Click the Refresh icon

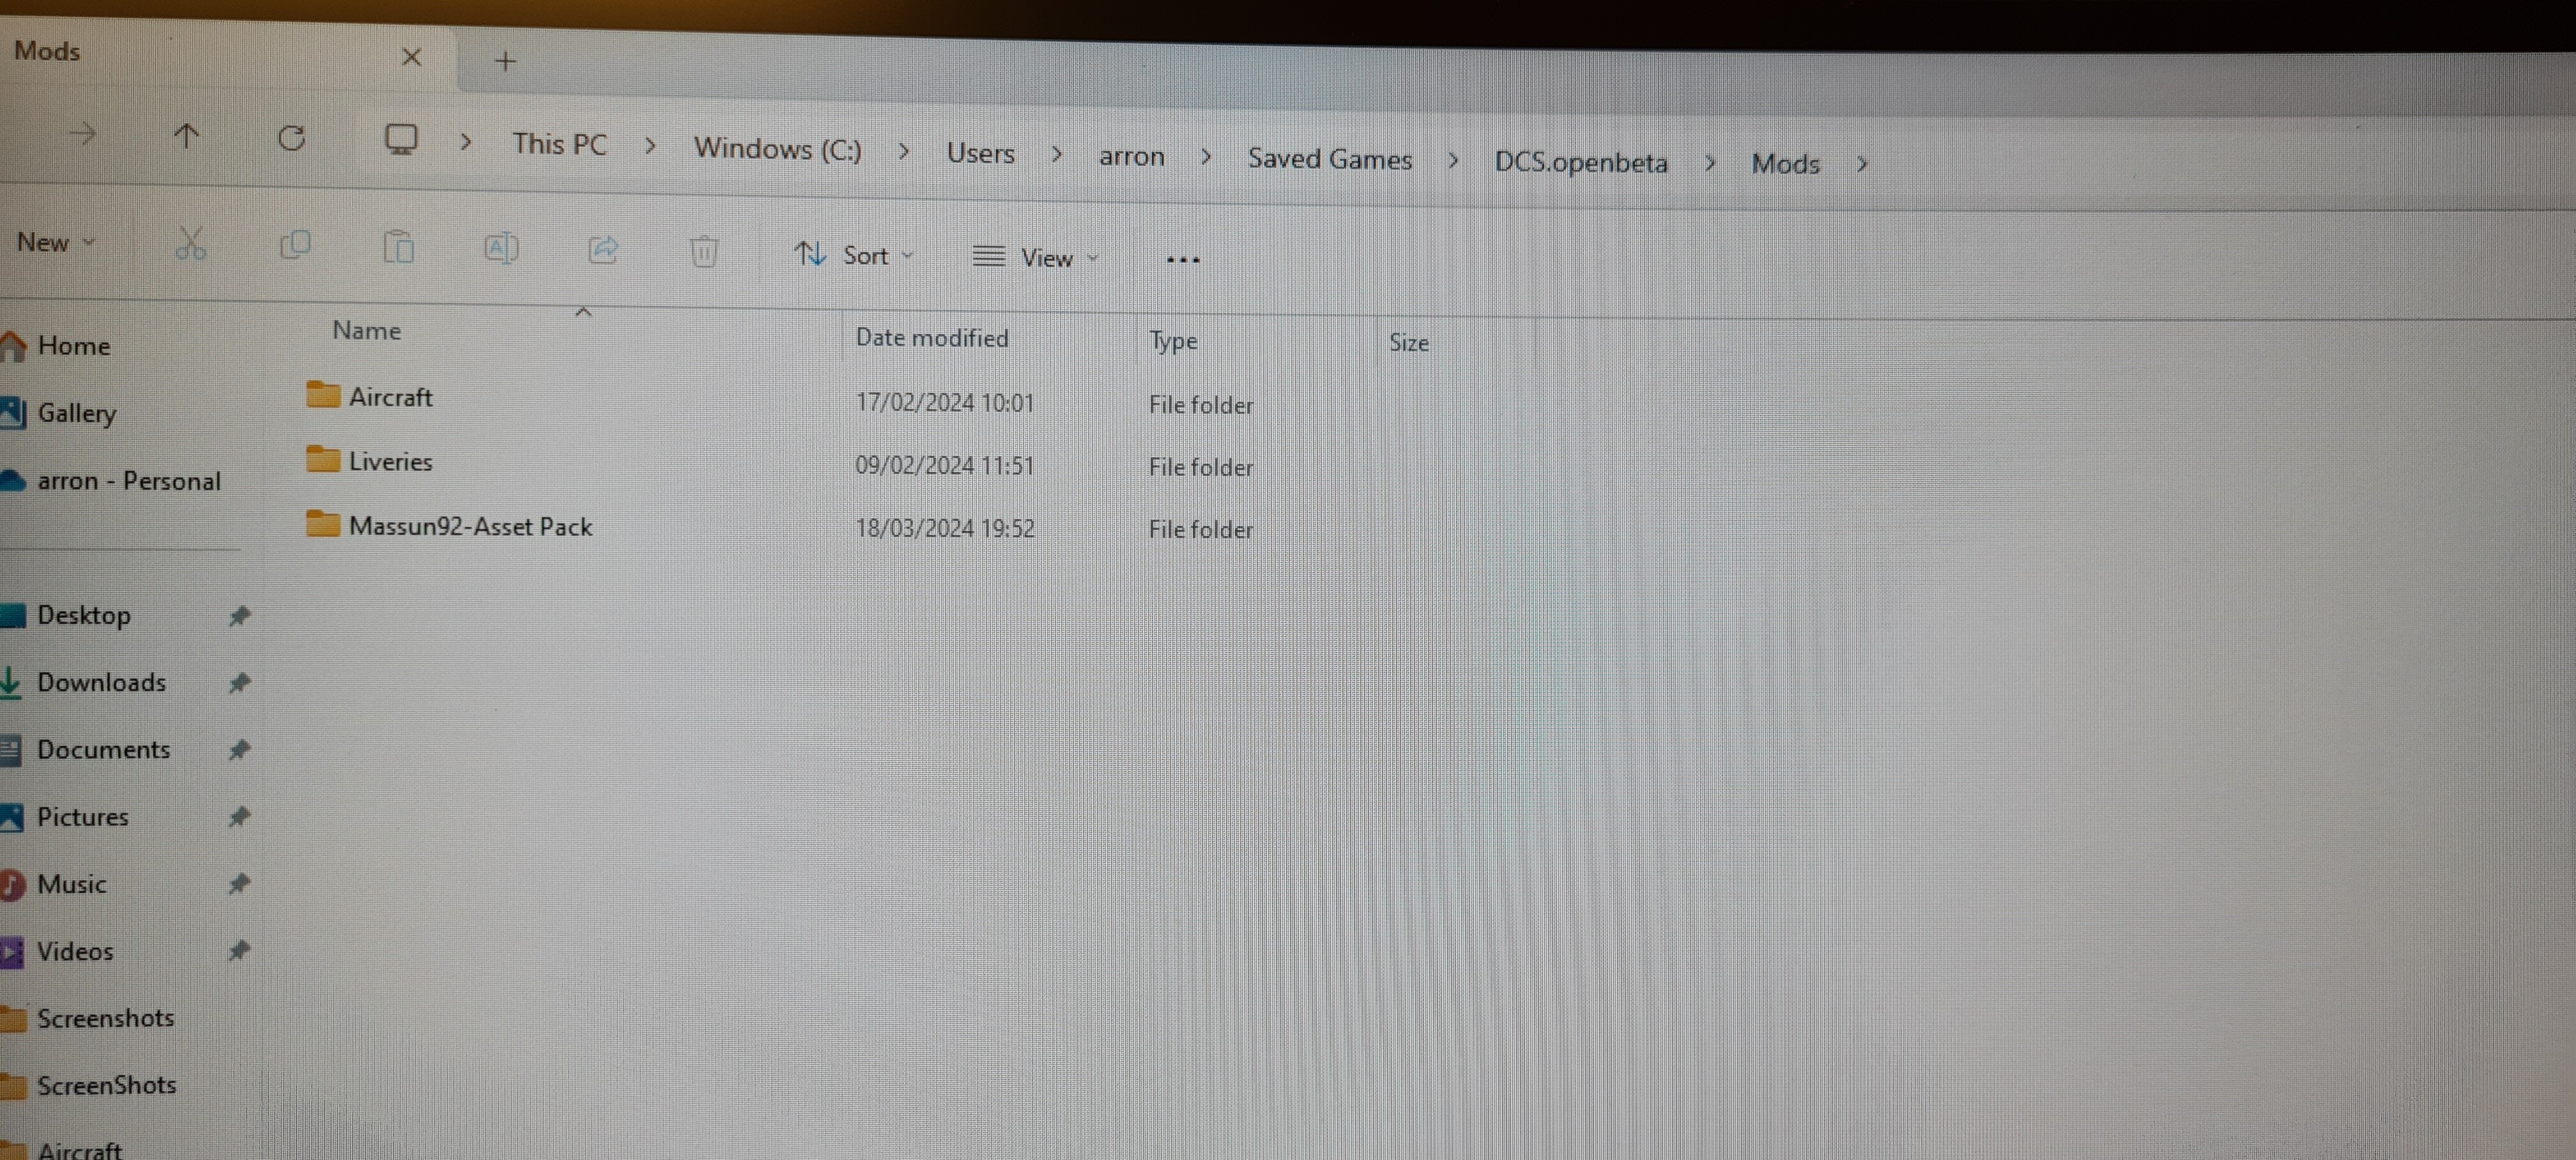tap(291, 138)
